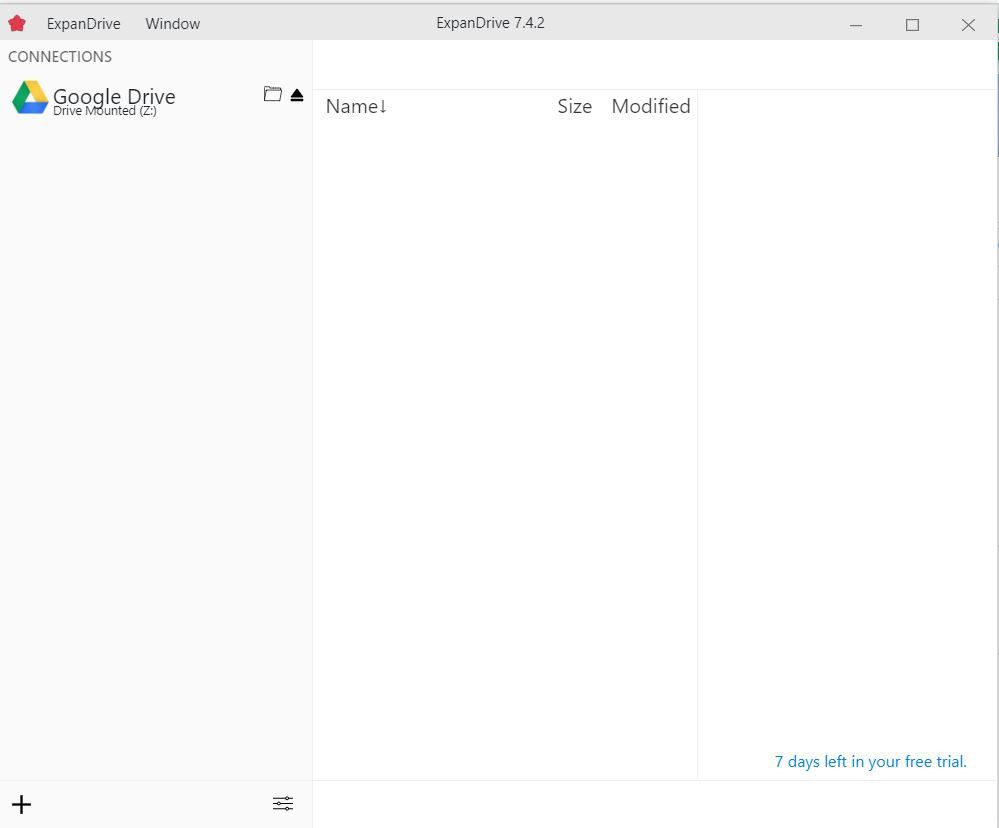Click the Google Drive logo icon

[x=30, y=97]
